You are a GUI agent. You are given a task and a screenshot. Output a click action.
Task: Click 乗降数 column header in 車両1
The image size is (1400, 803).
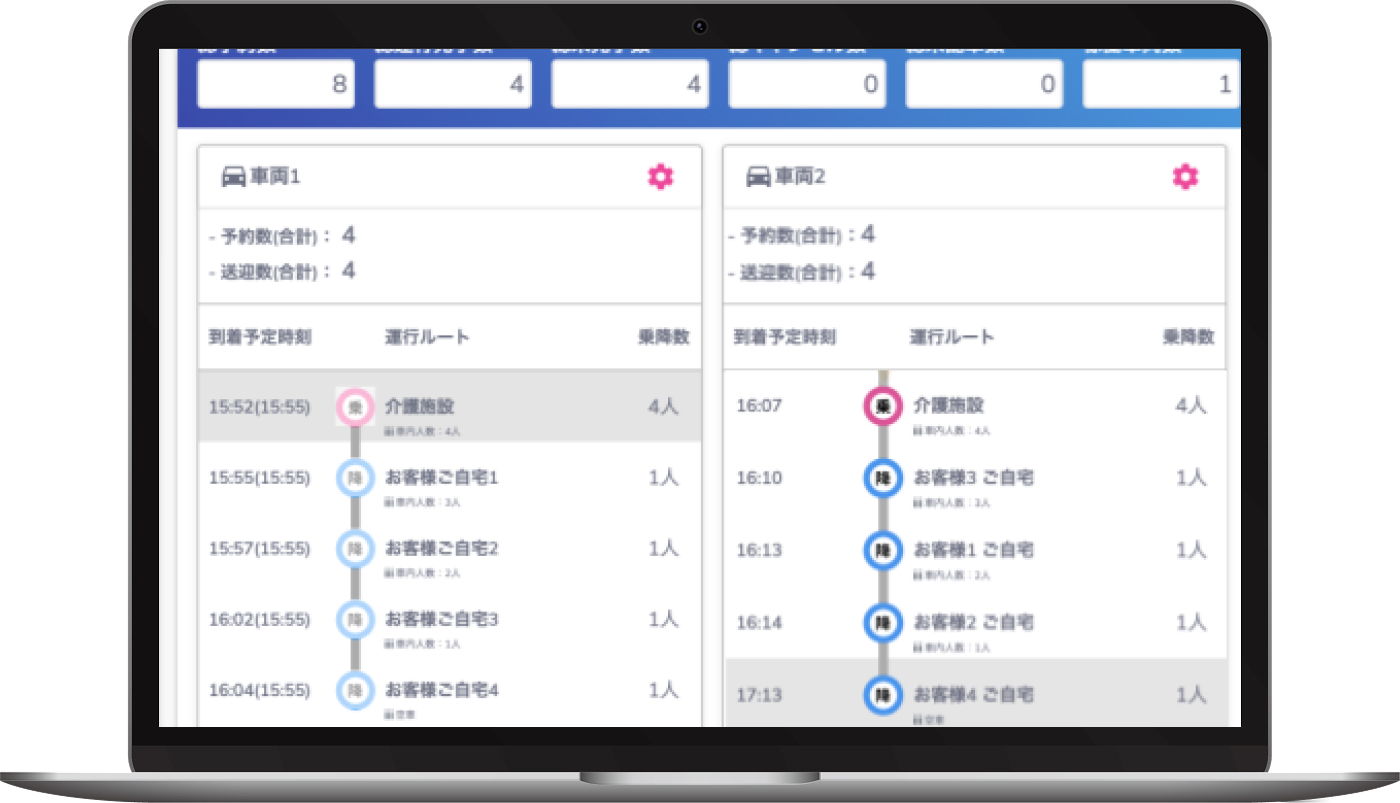(663, 337)
